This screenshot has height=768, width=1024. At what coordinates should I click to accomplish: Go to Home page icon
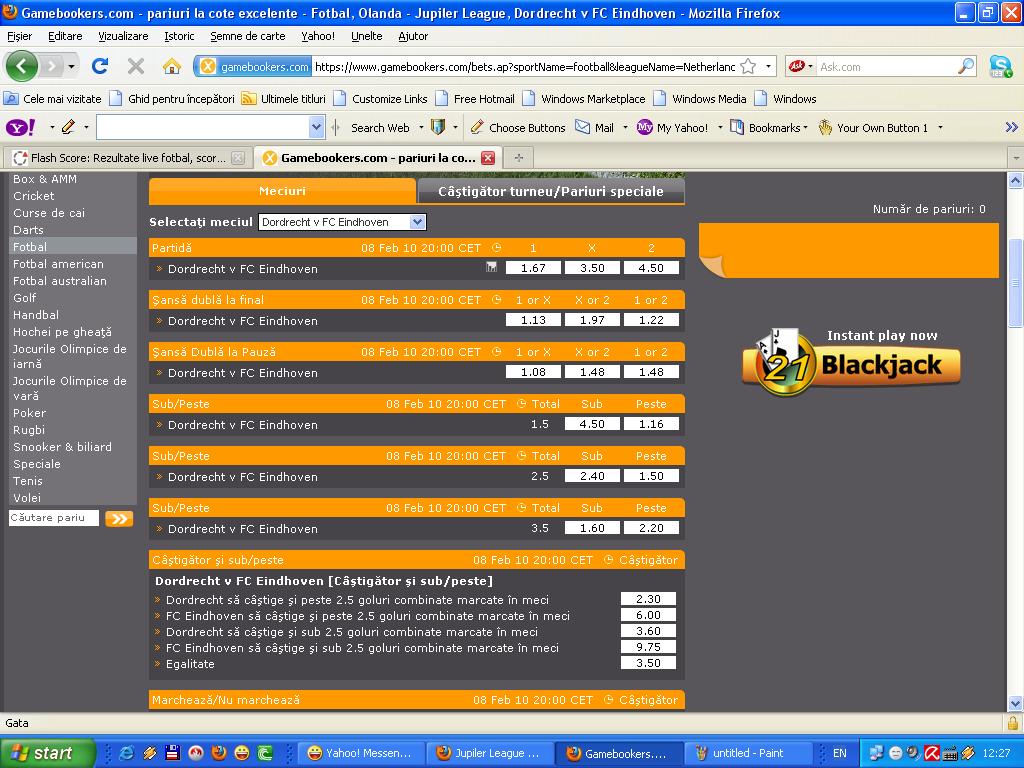coord(172,66)
